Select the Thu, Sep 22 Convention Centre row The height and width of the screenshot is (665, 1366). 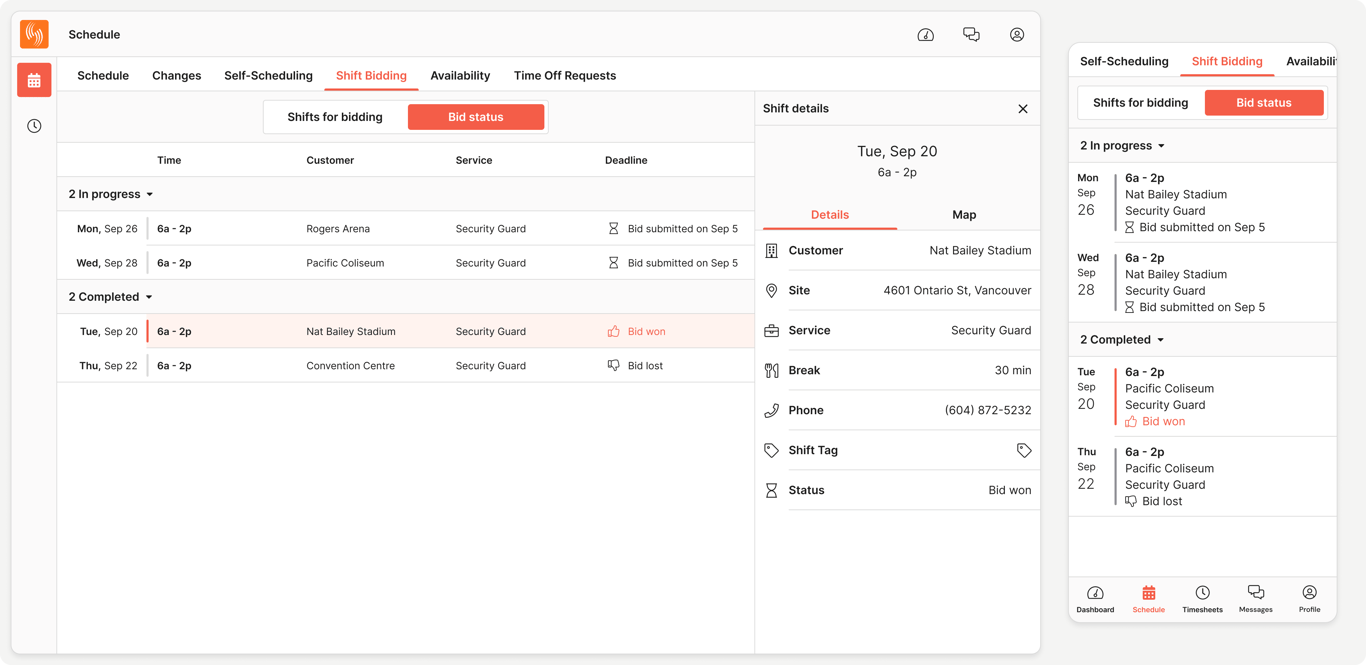click(x=406, y=366)
